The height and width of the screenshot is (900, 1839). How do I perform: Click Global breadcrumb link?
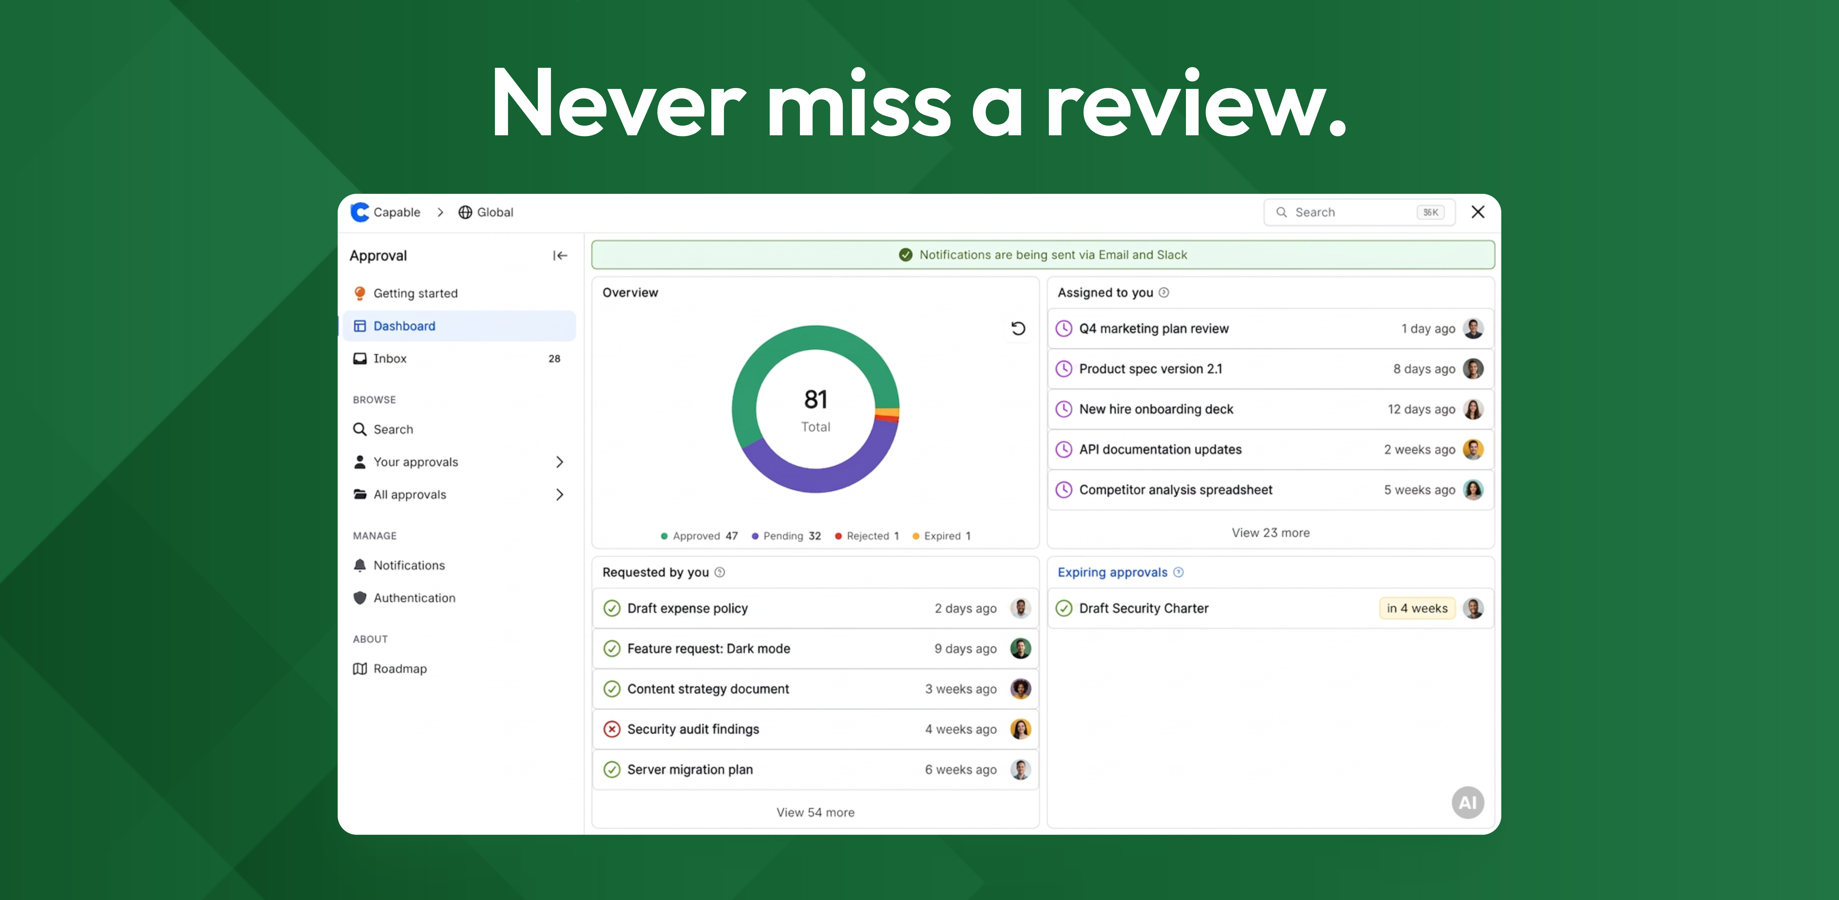click(x=495, y=212)
